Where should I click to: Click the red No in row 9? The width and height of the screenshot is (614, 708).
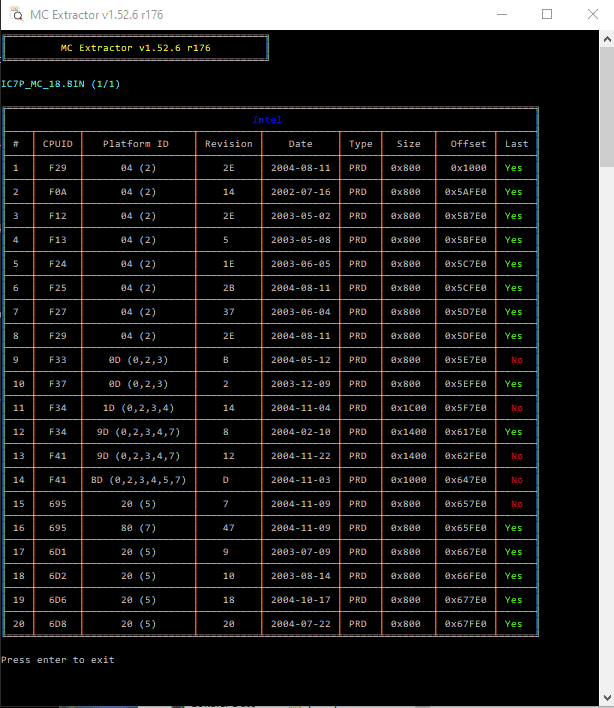(x=516, y=360)
